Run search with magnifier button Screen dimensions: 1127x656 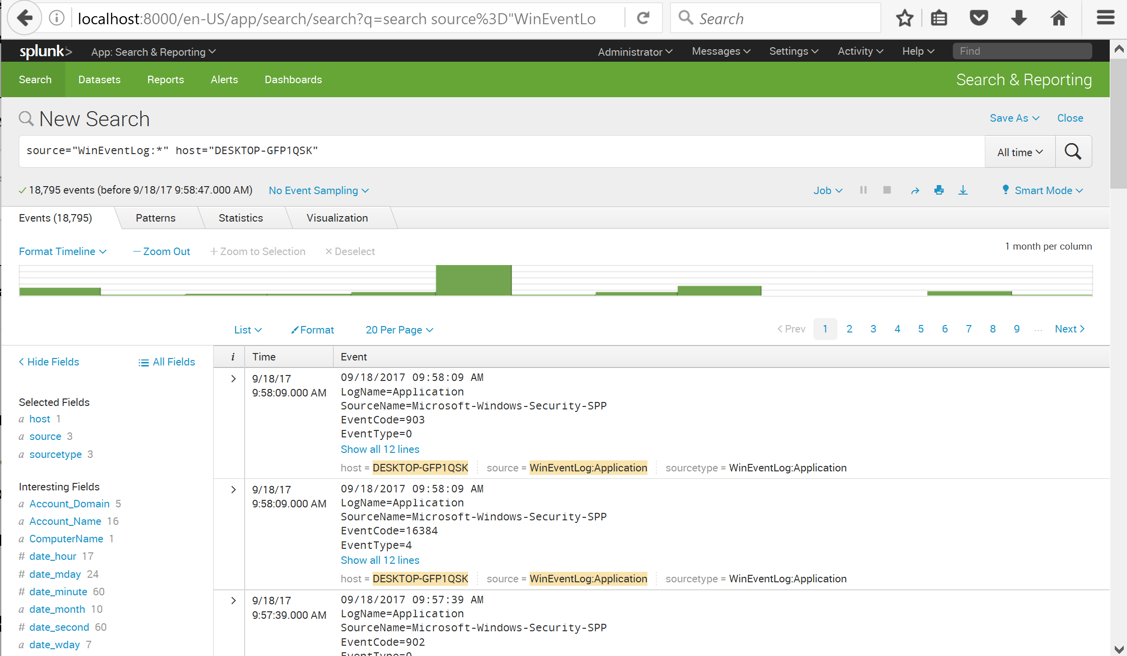coord(1073,152)
